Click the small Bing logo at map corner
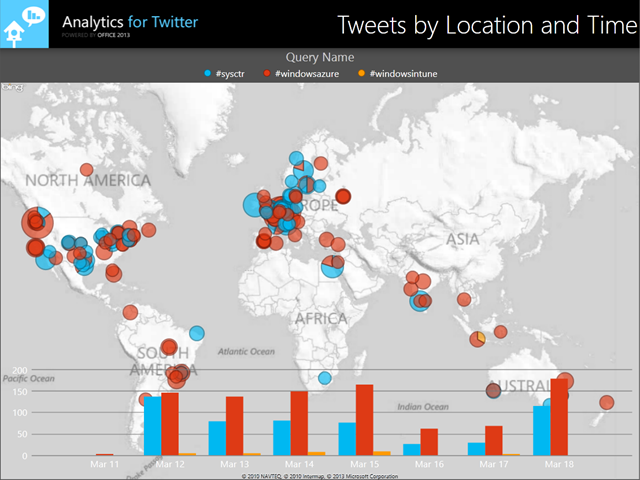640x480 pixels. point(10,88)
